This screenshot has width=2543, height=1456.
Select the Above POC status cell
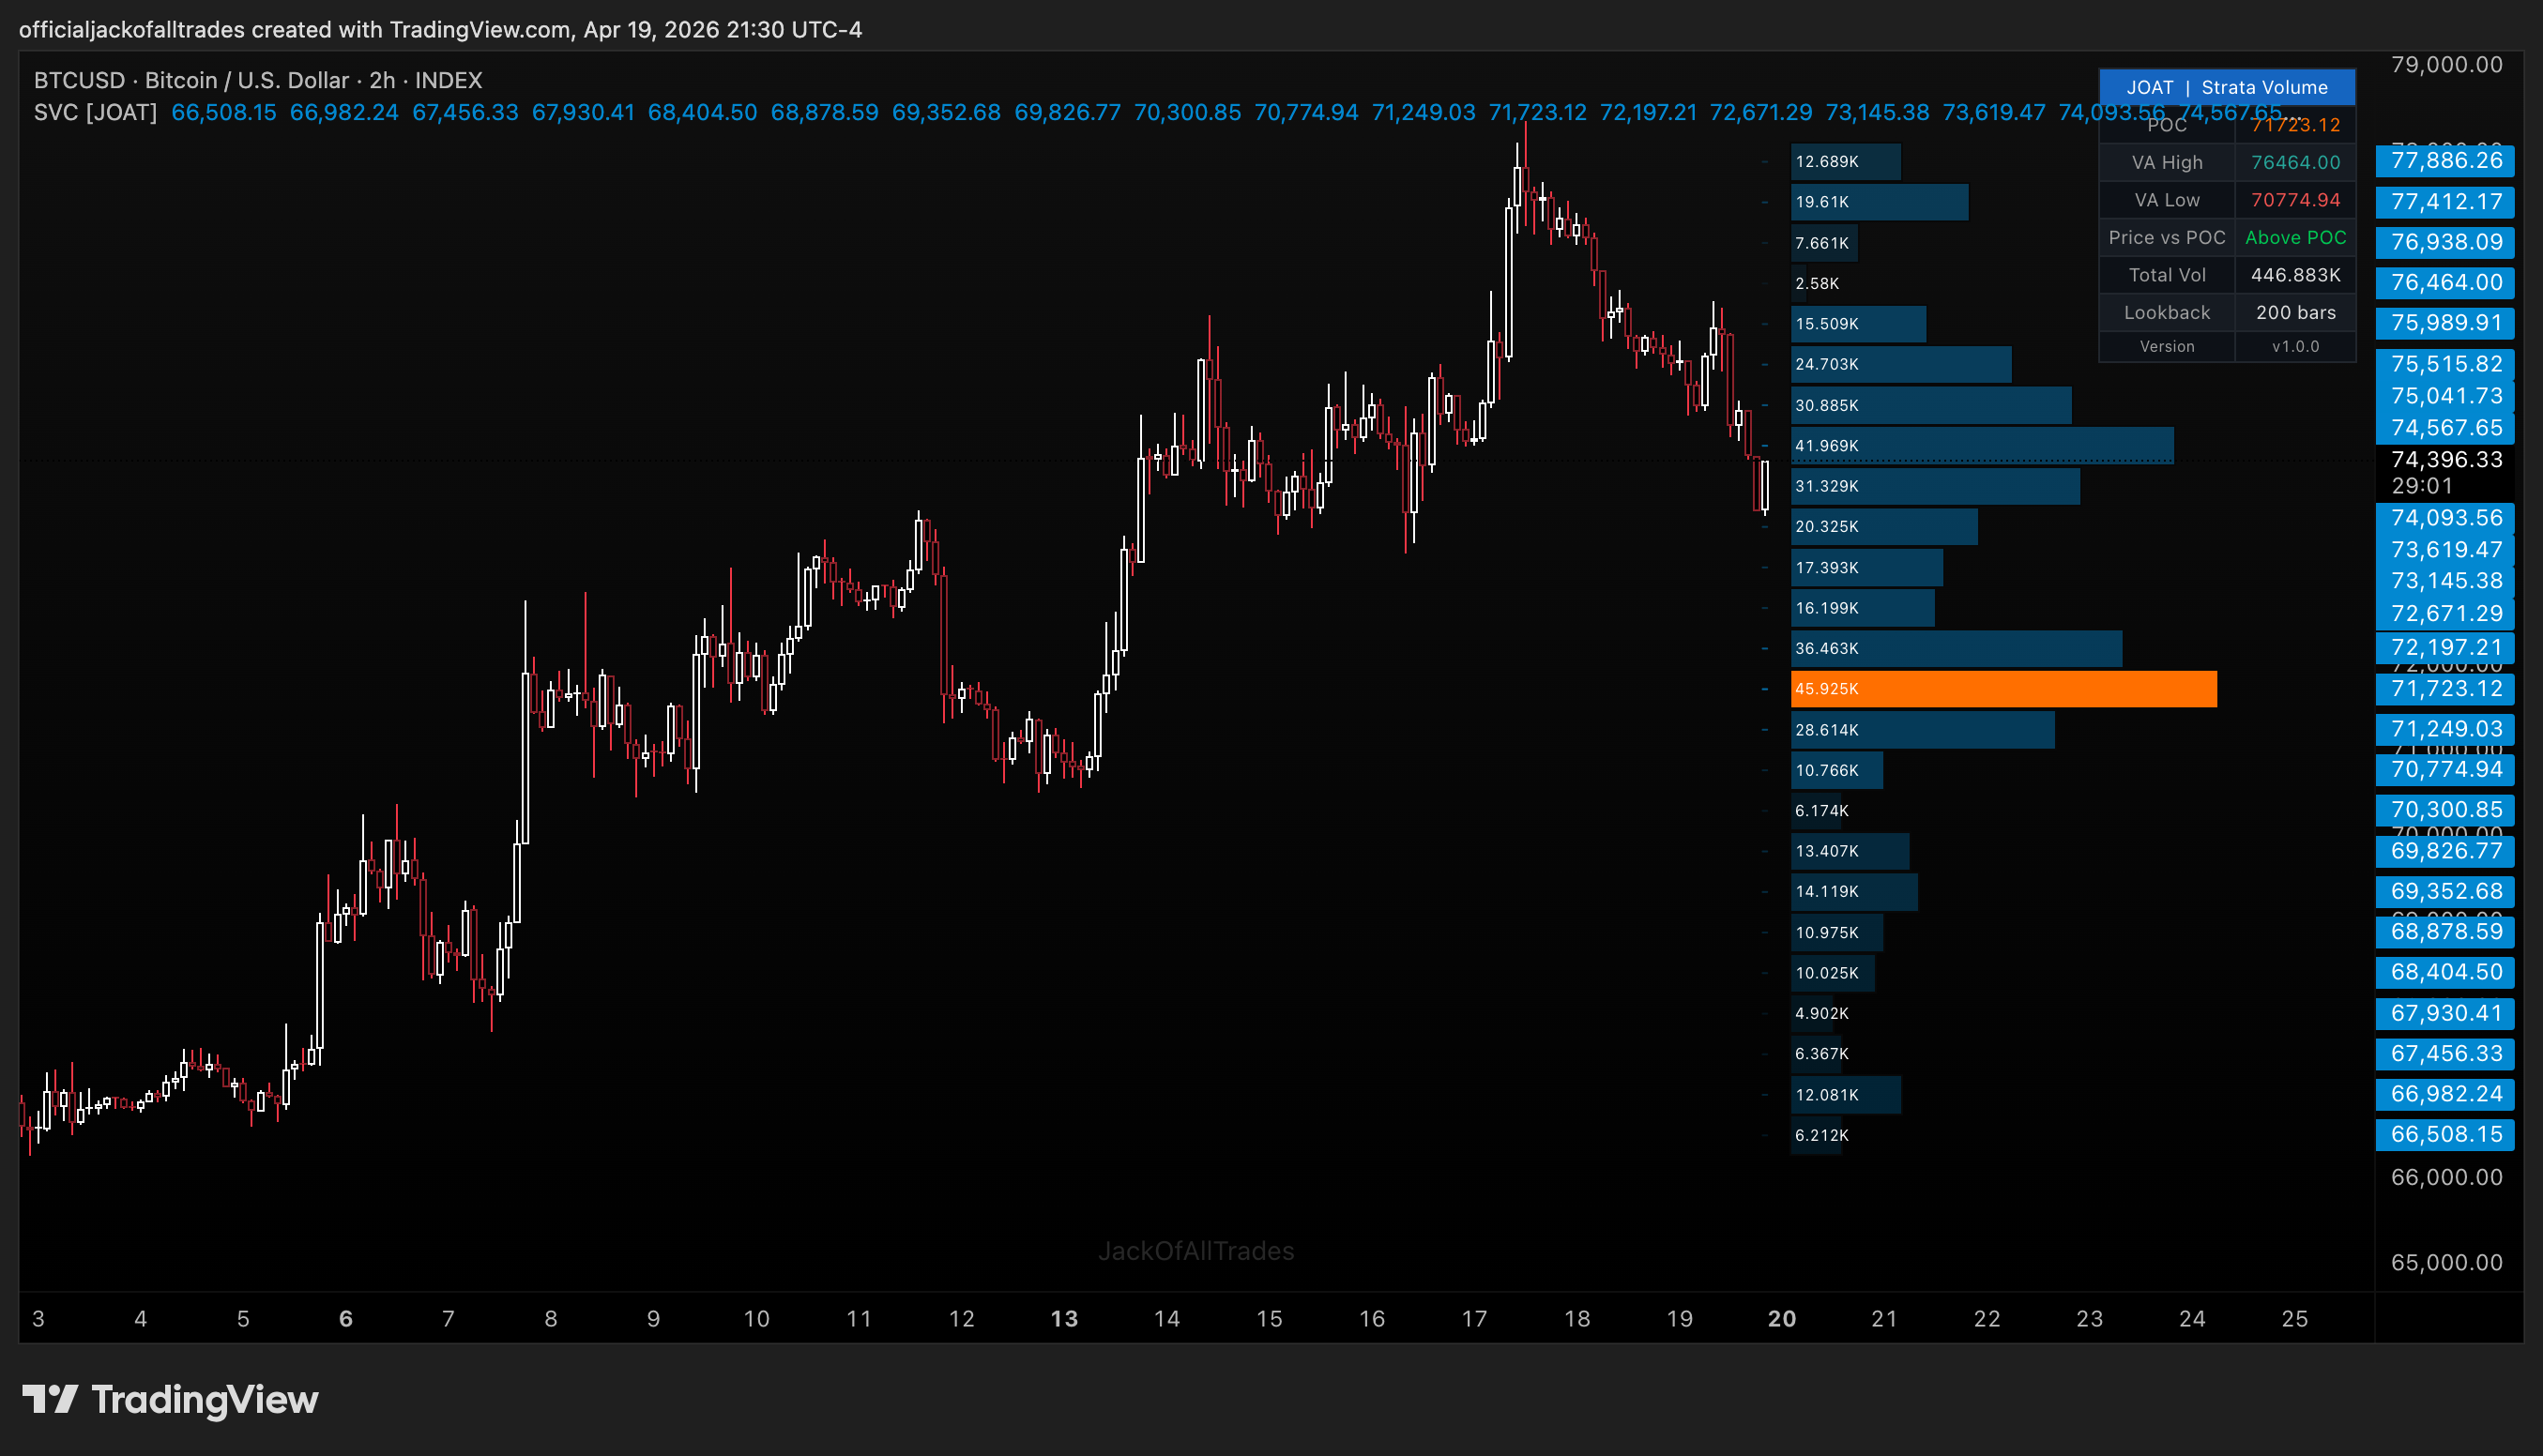pos(2295,237)
